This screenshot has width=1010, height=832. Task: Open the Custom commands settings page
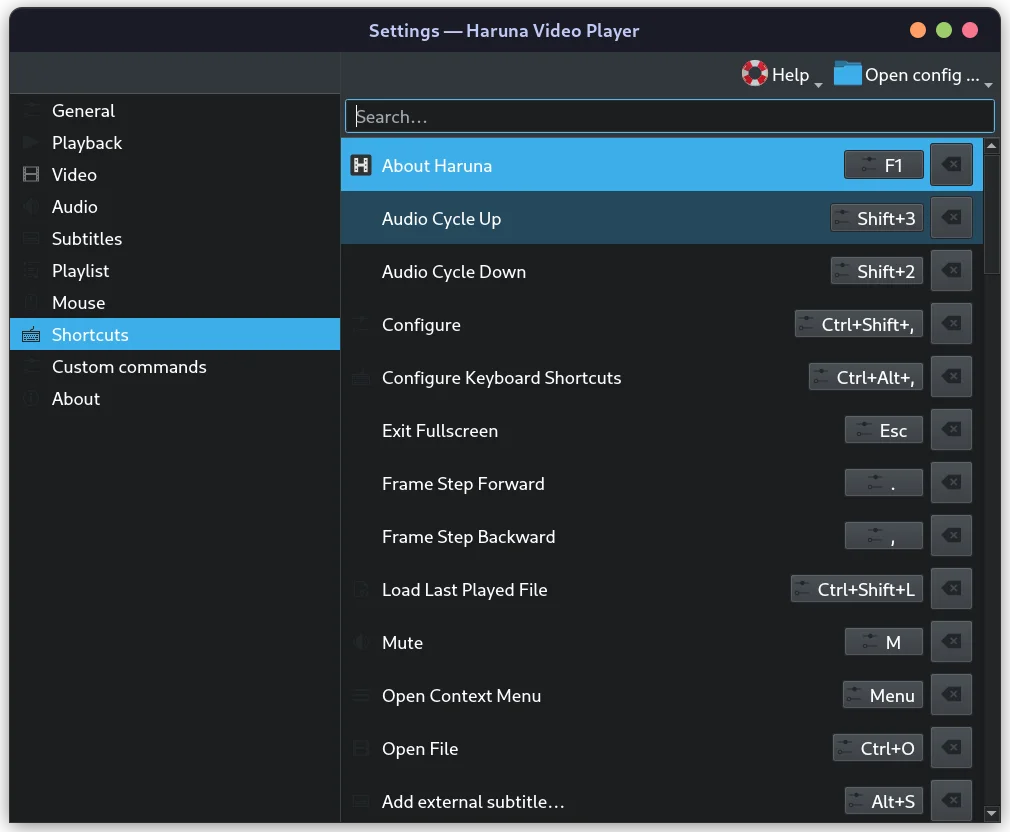pos(128,366)
